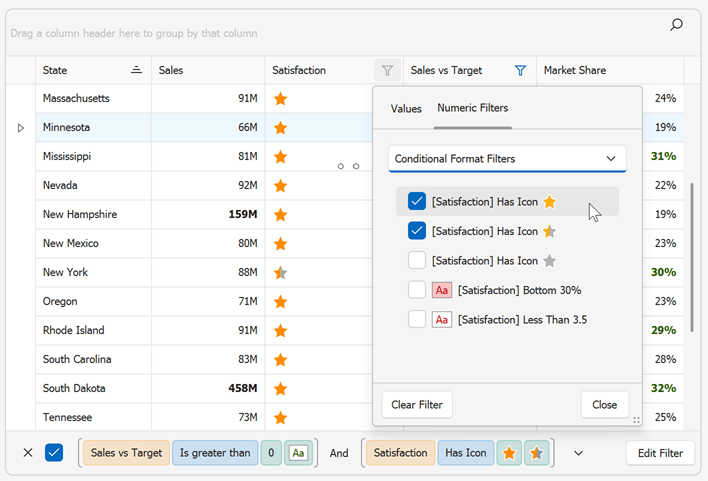Enable the Satisfaction Less Than 3.5 filter
The width and height of the screenshot is (708, 481).
[417, 319]
